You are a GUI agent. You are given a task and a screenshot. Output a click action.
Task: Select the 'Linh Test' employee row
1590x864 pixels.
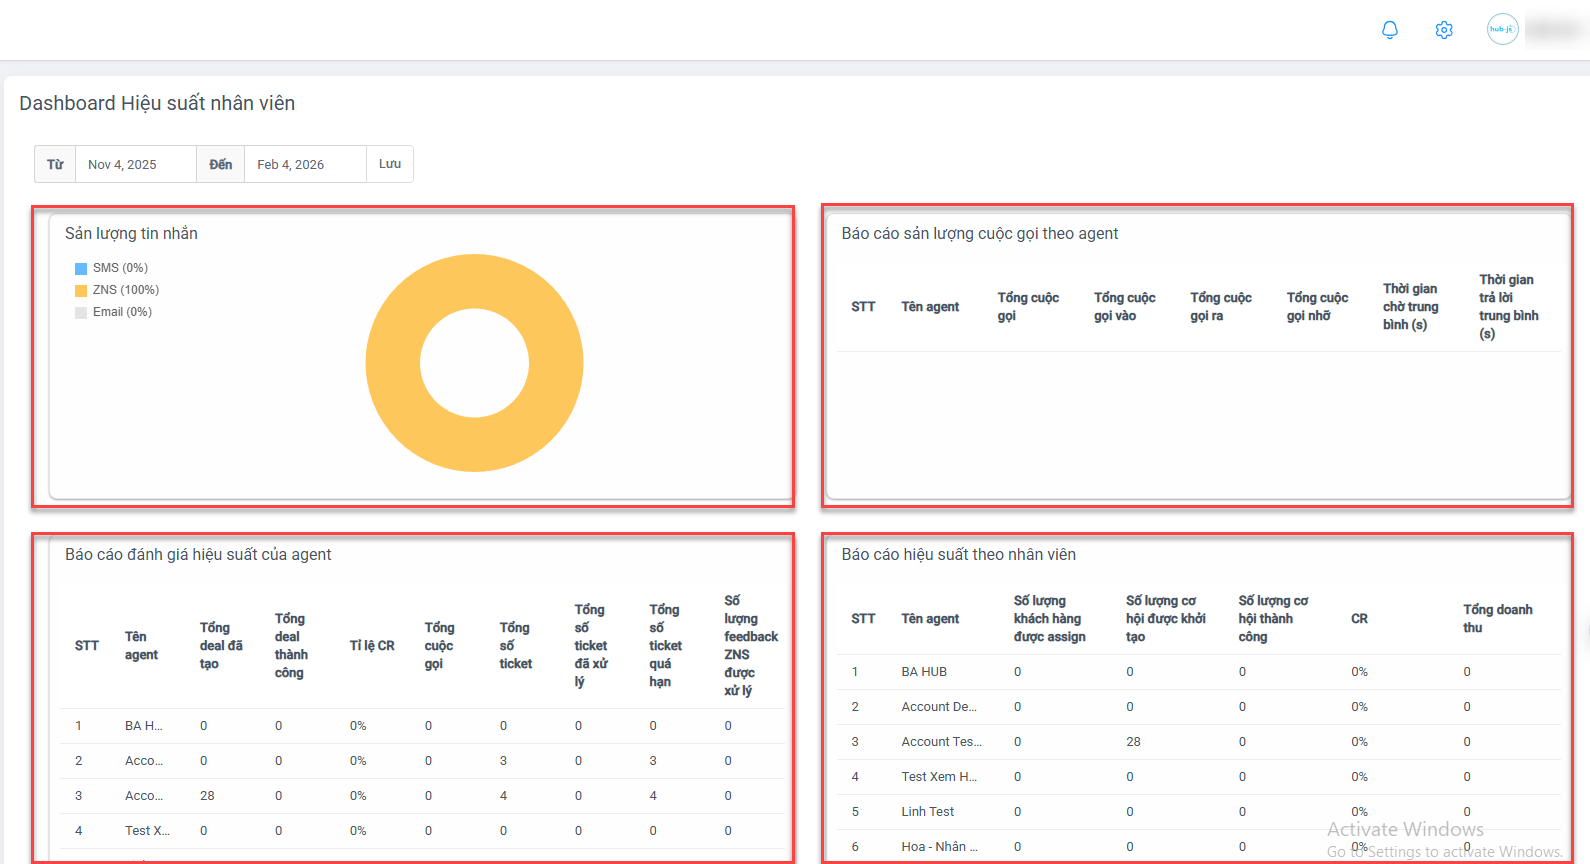[927, 812]
